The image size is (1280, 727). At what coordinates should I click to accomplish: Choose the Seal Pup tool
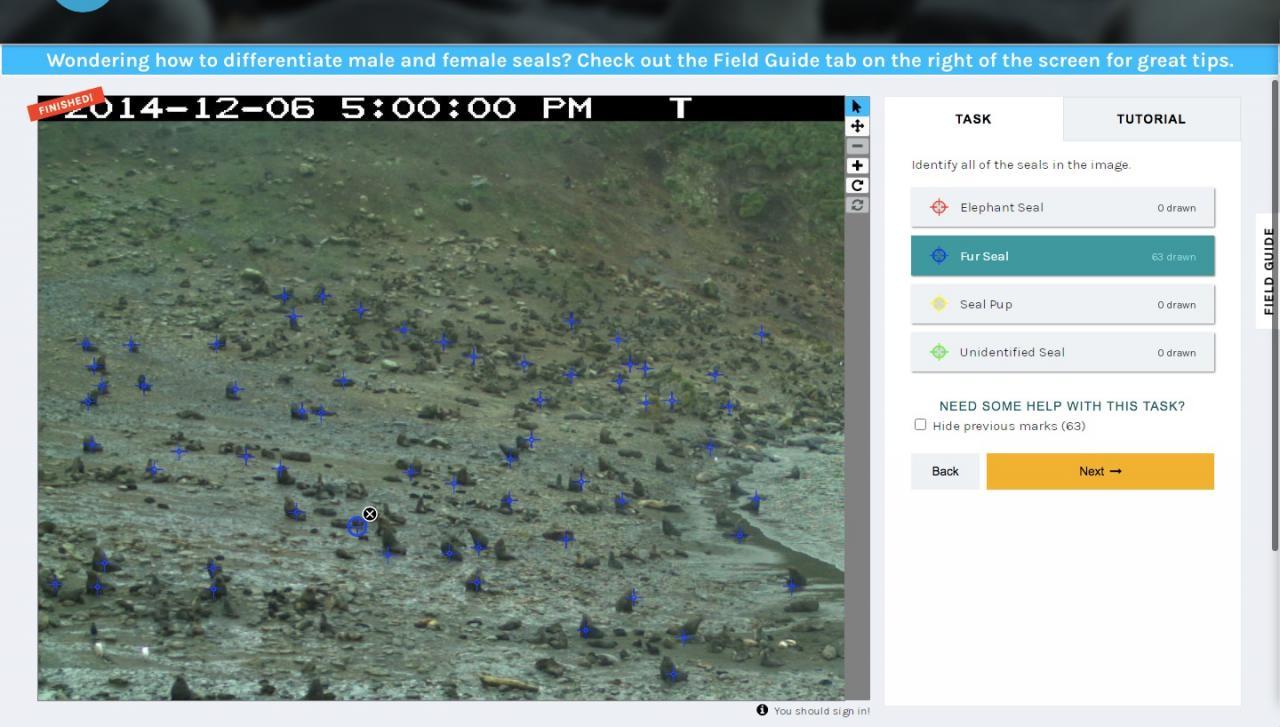(x=1062, y=304)
